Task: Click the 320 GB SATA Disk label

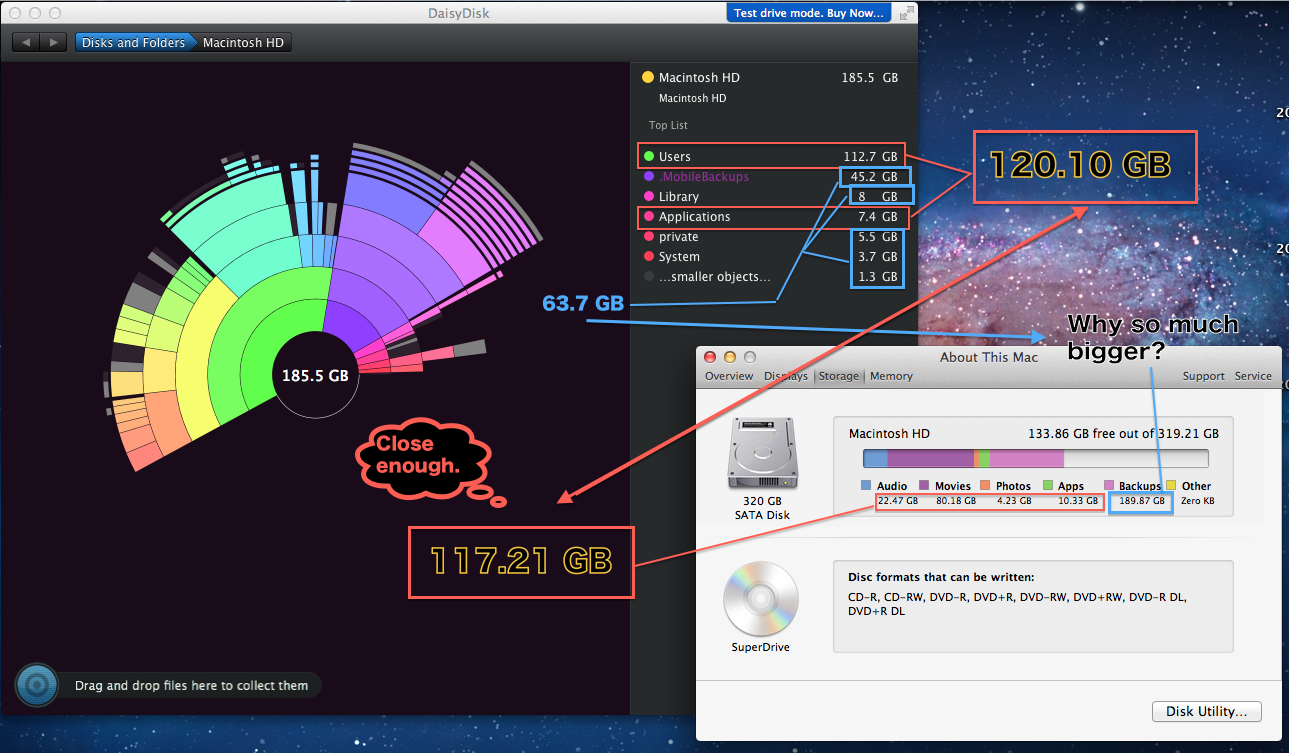Action: pyautogui.click(x=762, y=508)
